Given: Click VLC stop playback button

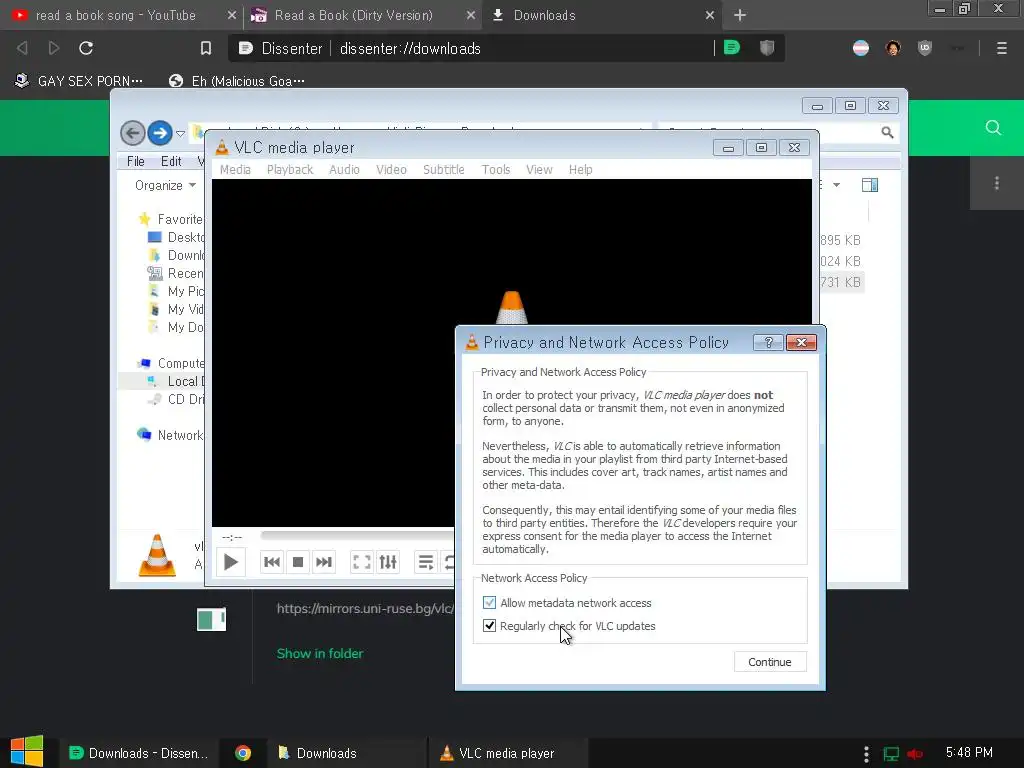Looking at the screenshot, I should 298,562.
